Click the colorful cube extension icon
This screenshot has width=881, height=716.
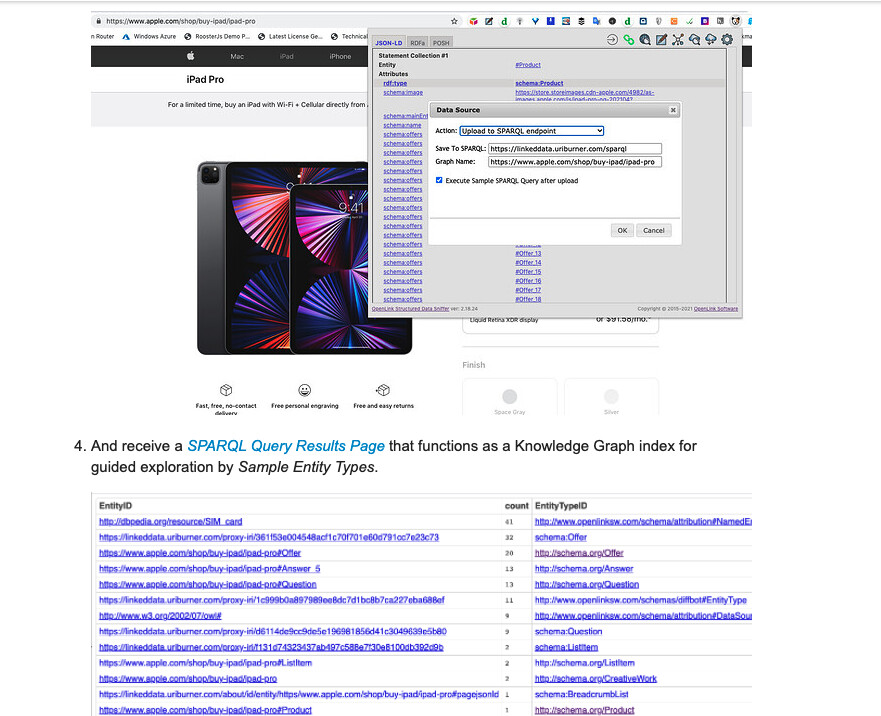click(x=474, y=21)
